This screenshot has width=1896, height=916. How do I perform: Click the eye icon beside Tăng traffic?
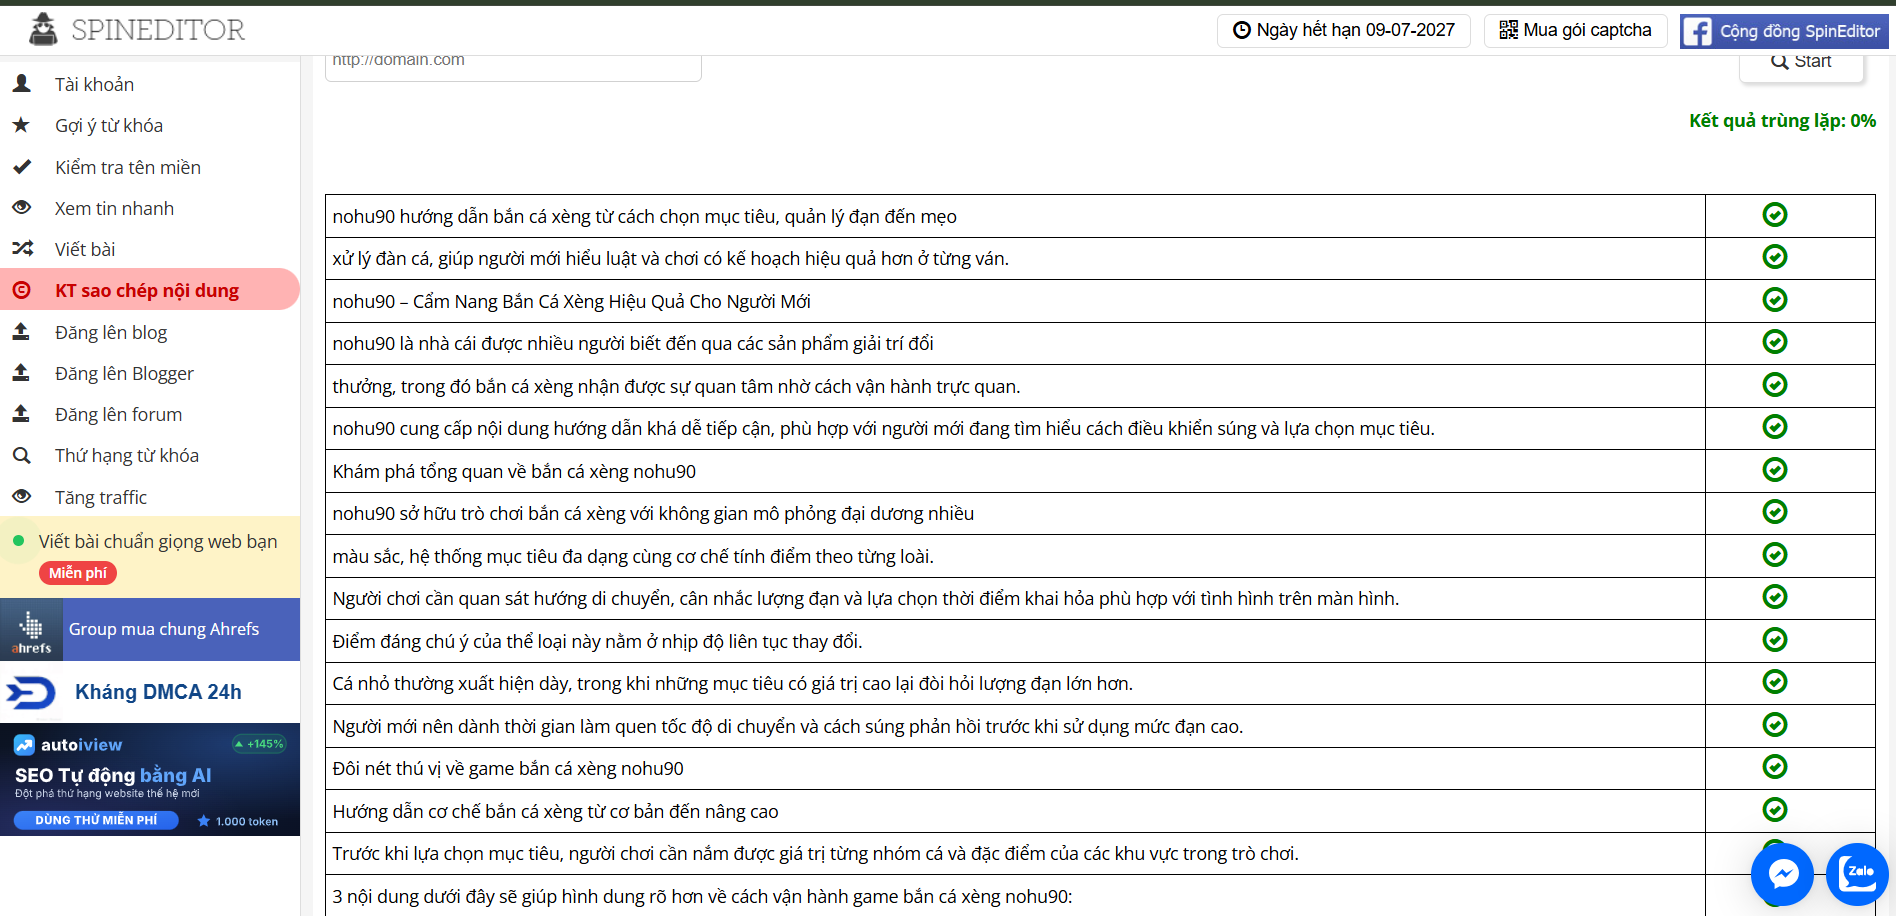click(21, 497)
